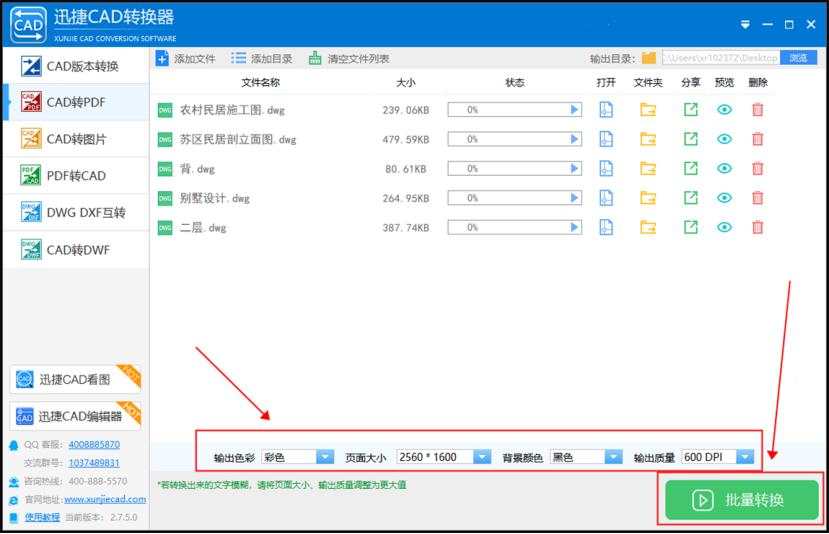Start conversion arrow for 苏区民居剖立面图.dwg
829x534 pixels.
pos(575,139)
